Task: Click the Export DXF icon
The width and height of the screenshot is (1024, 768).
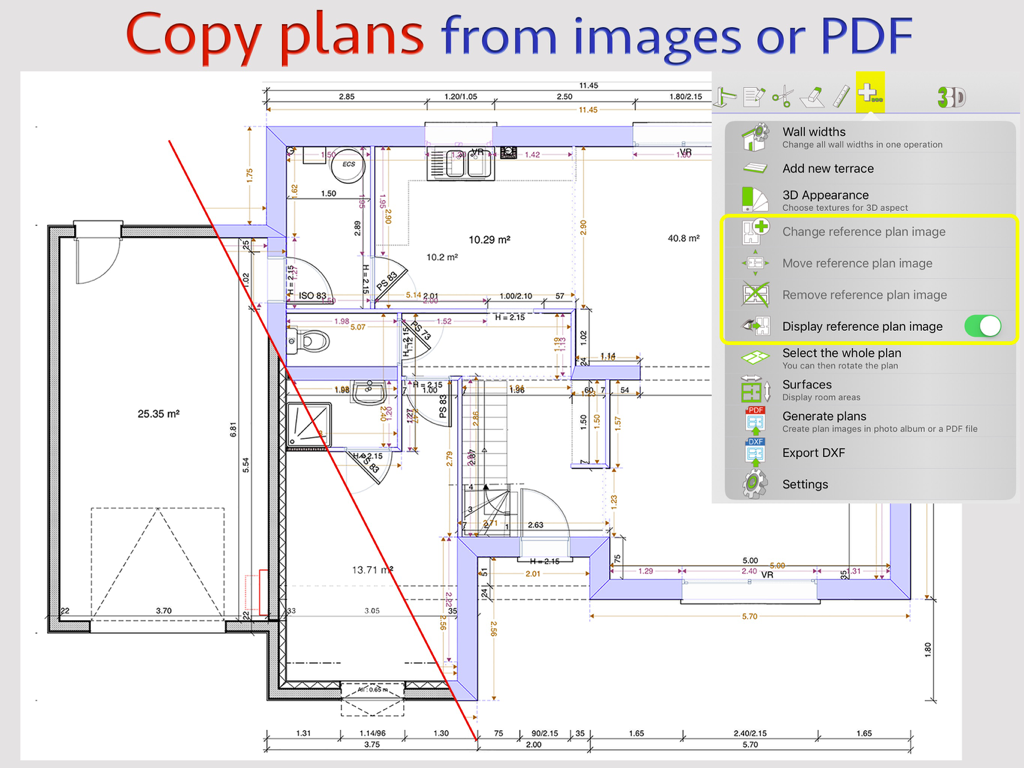Action: (755, 453)
